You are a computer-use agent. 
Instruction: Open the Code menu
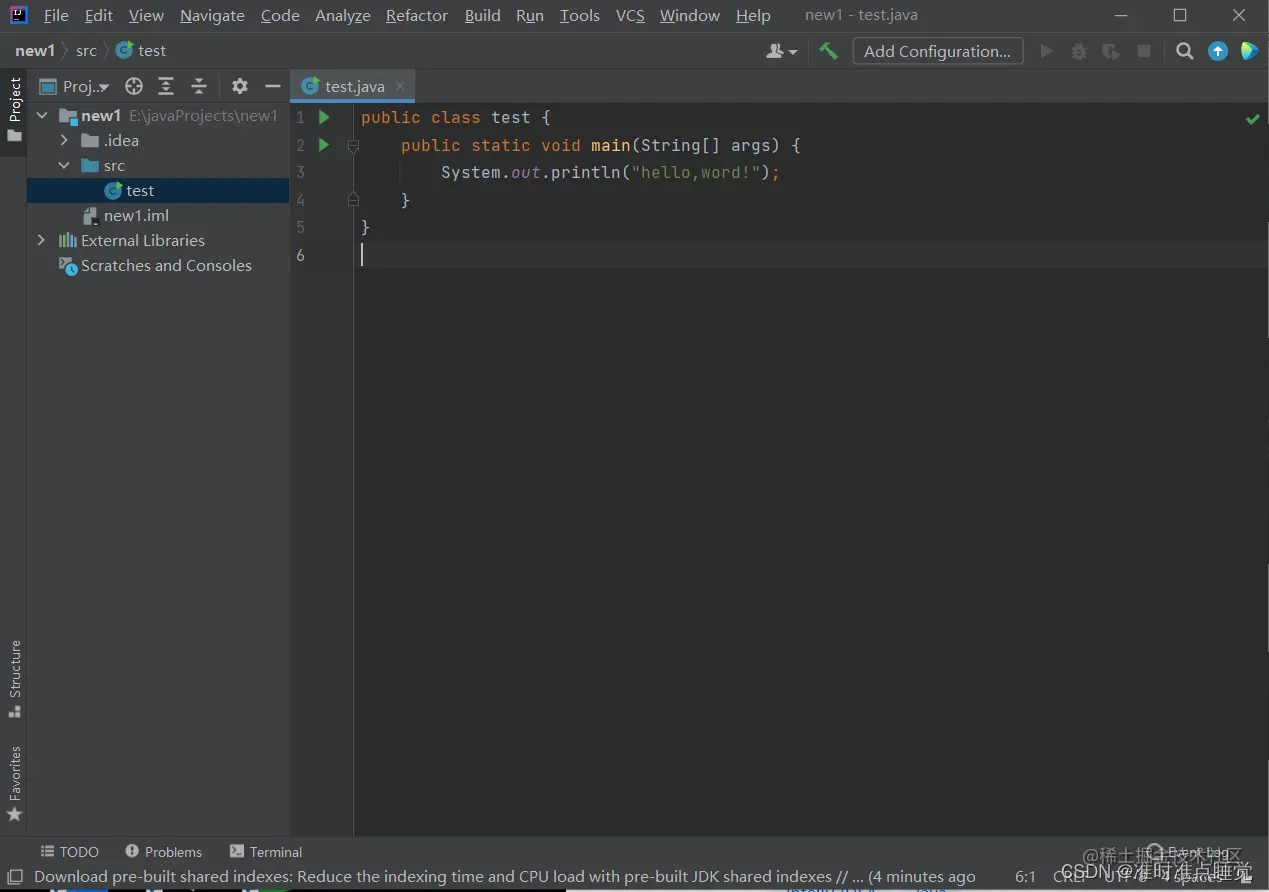[x=280, y=16]
